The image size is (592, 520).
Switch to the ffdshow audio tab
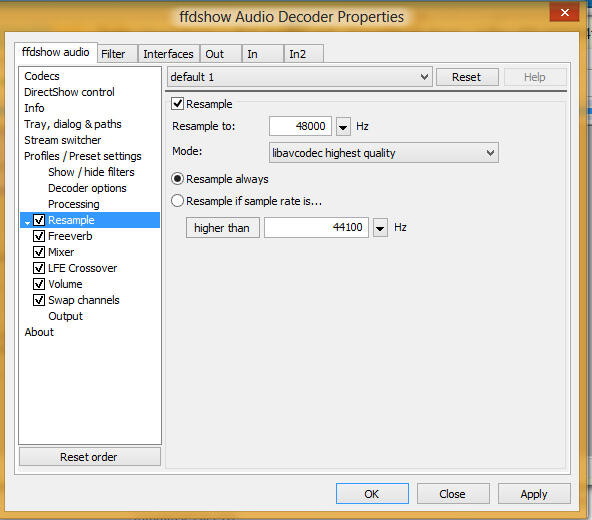point(56,52)
